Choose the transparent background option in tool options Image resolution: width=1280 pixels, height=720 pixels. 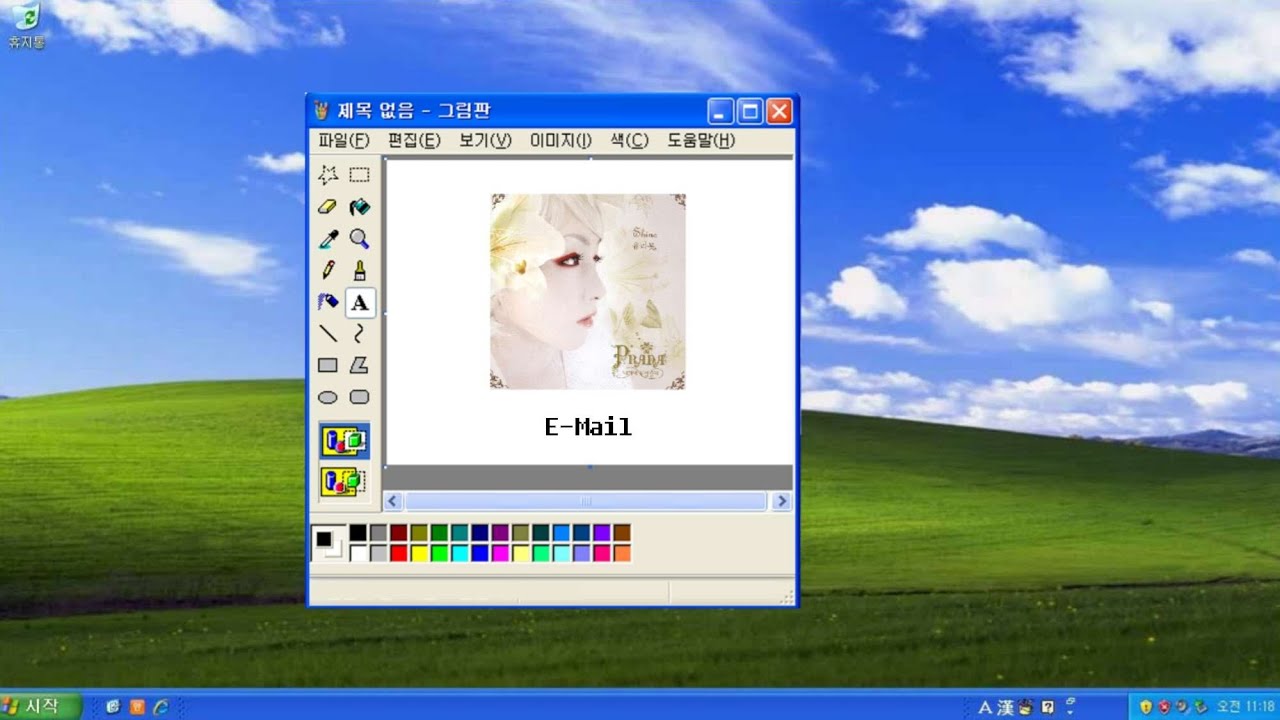click(344, 481)
